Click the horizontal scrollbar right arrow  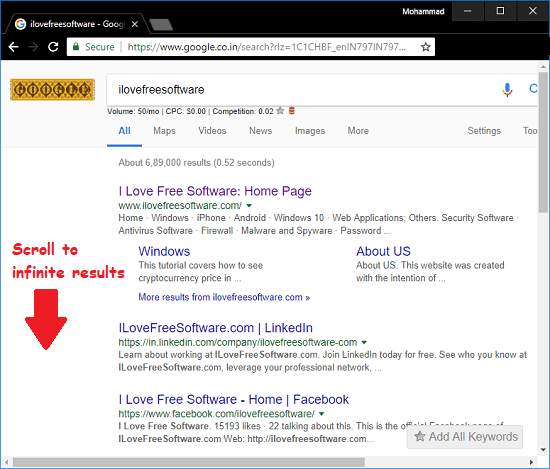[531, 462]
